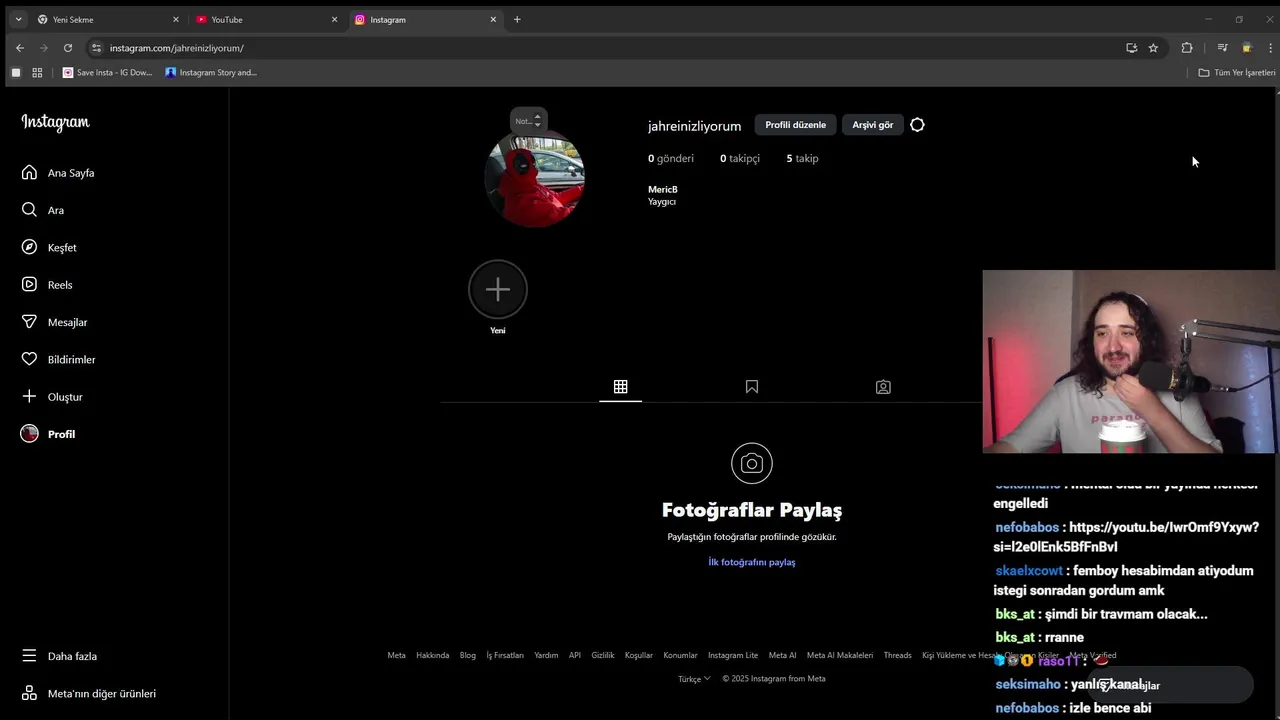Click the Meta AI footer link
Viewport: 1280px width, 720px height.
[783, 655]
